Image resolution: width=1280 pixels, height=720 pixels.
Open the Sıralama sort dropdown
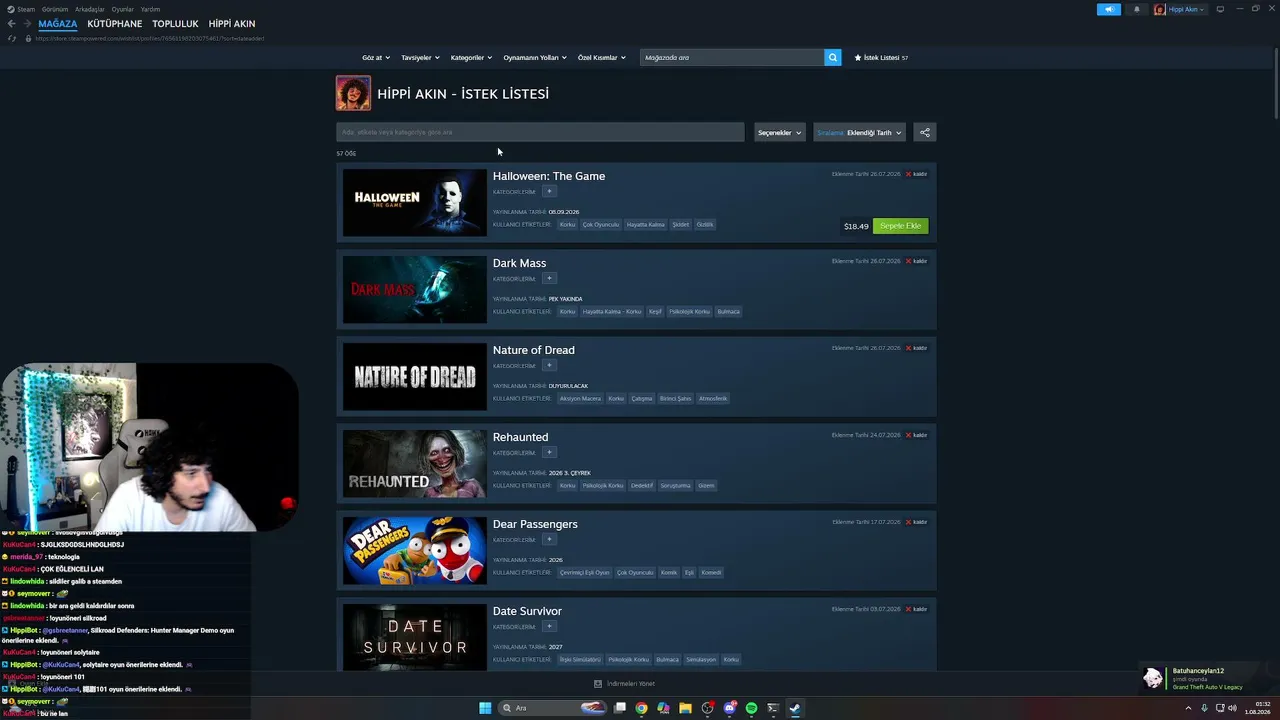(x=859, y=132)
